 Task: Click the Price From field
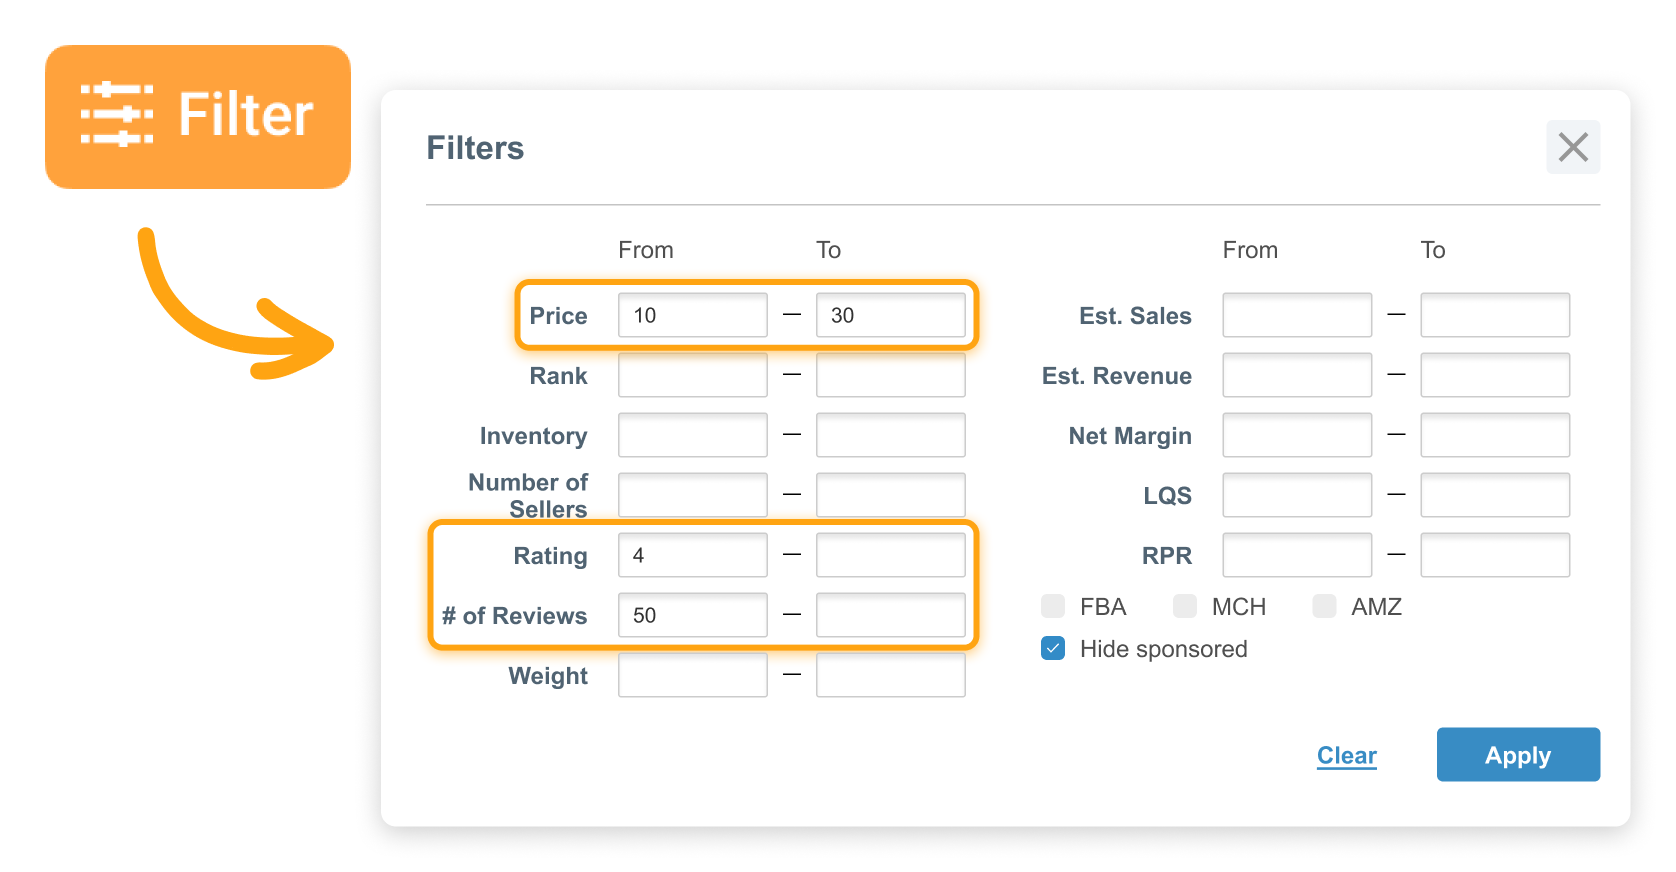click(x=692, y=315)
